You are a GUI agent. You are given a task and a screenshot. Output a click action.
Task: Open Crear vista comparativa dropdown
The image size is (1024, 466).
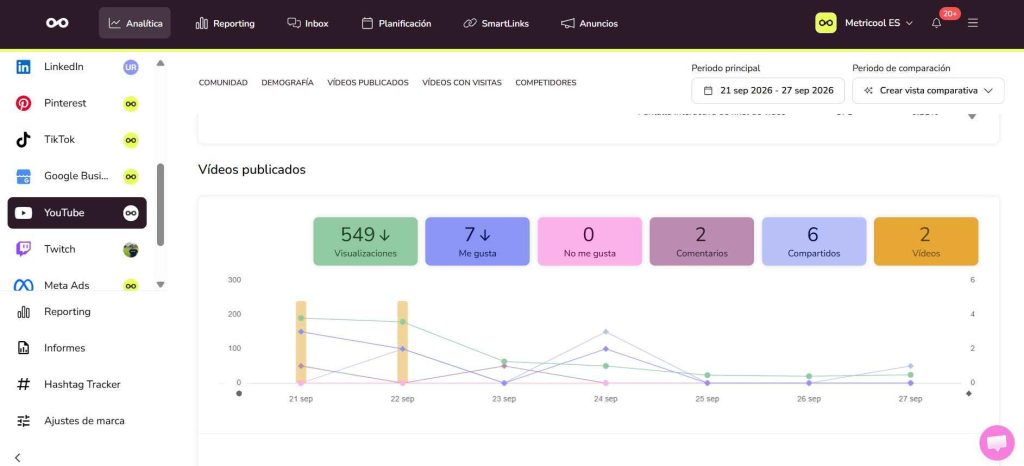coord(928,91)
